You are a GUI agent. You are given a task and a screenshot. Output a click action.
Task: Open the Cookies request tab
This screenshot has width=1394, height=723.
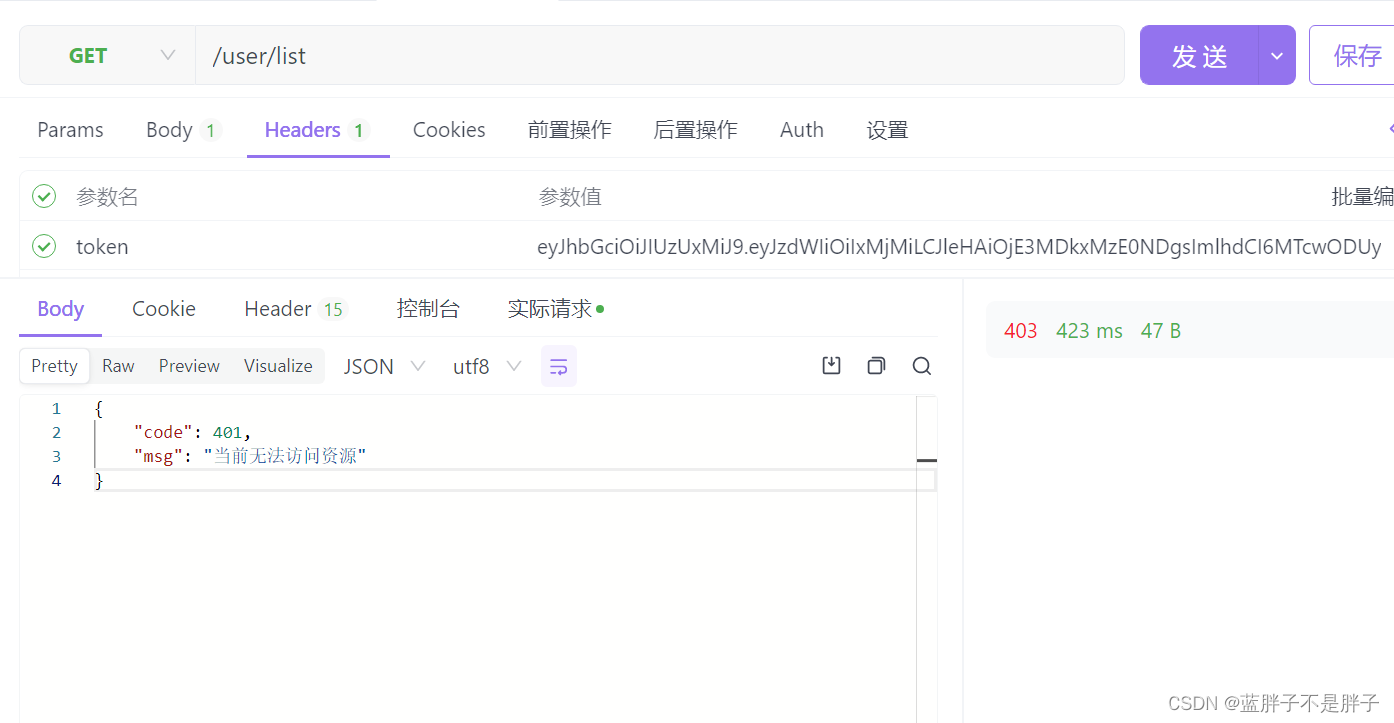pyautogui.click(x=449, y=130)
